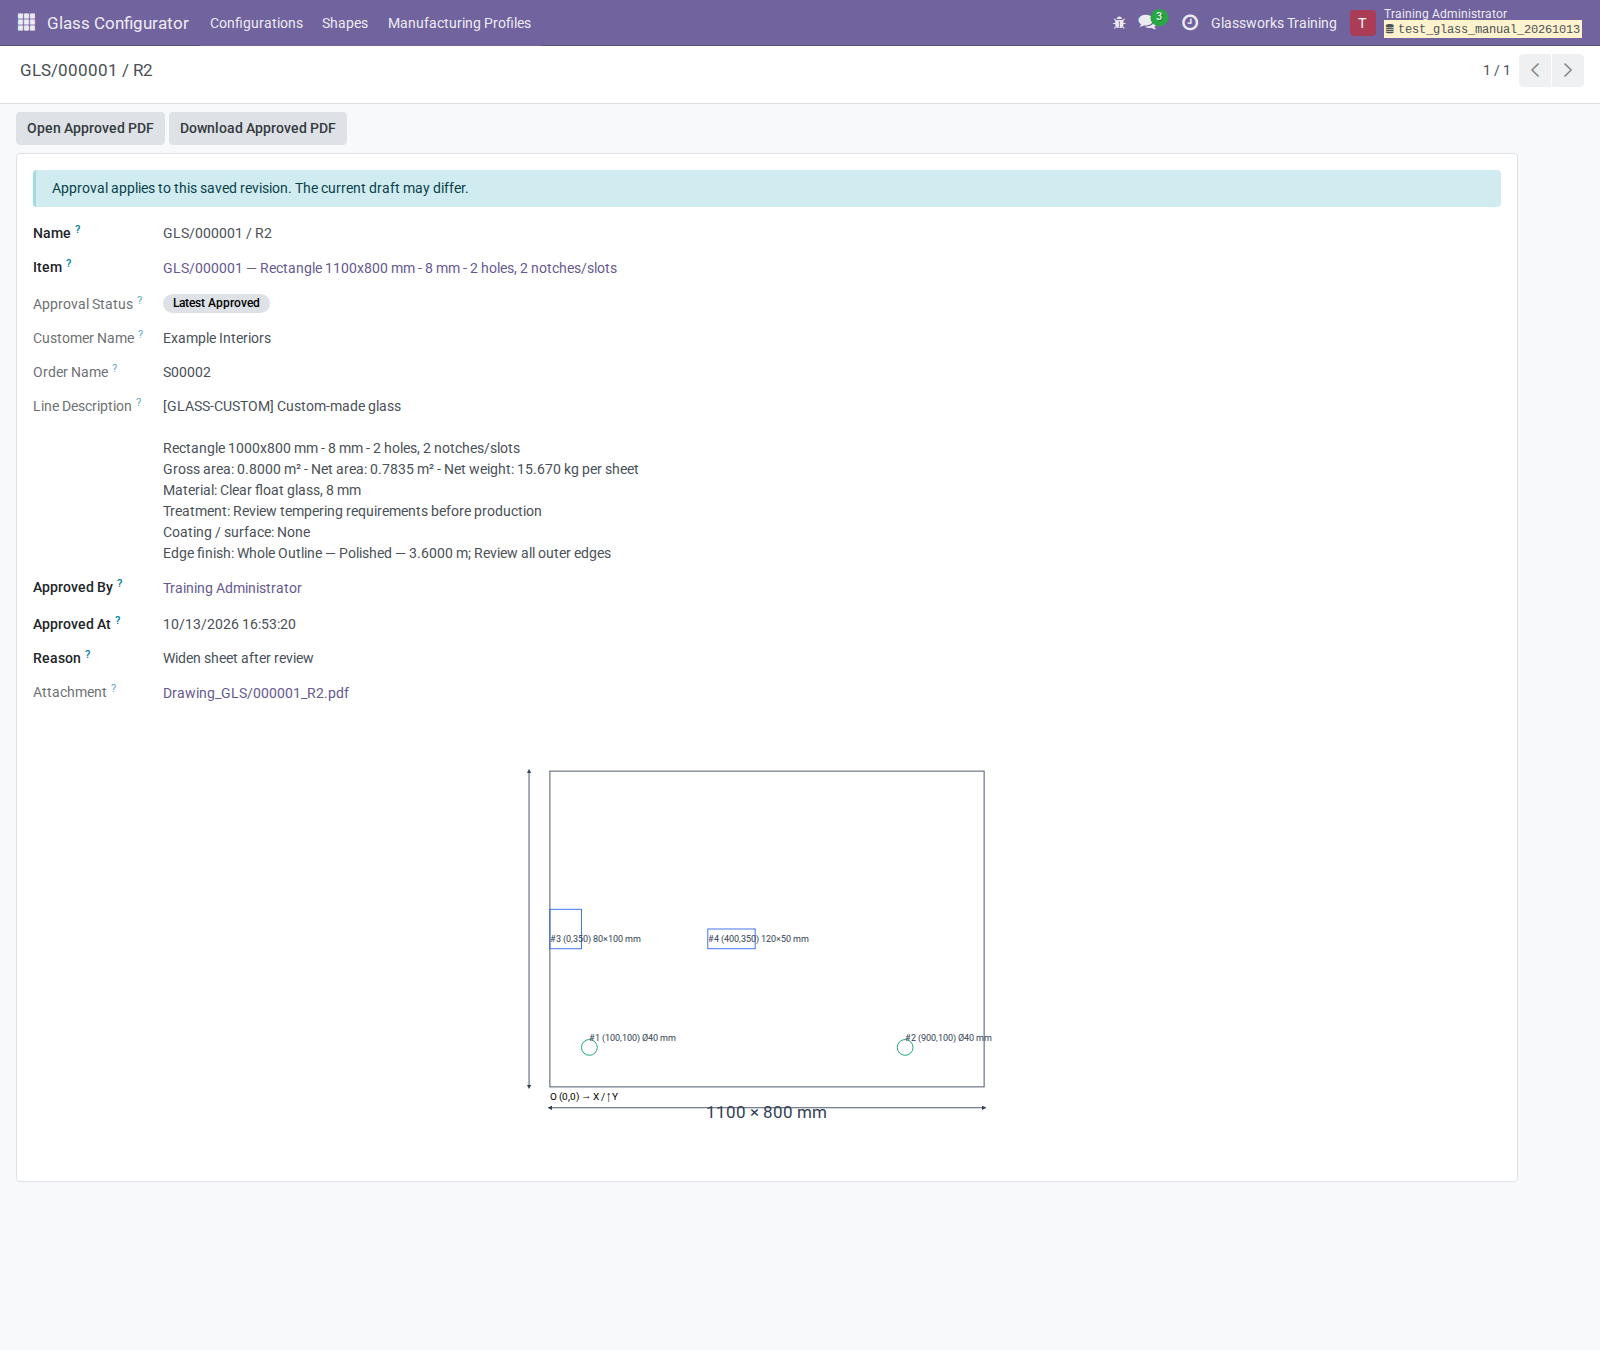Open Training Administrator approver link
1600x1350 pixels.
point(232,588)
